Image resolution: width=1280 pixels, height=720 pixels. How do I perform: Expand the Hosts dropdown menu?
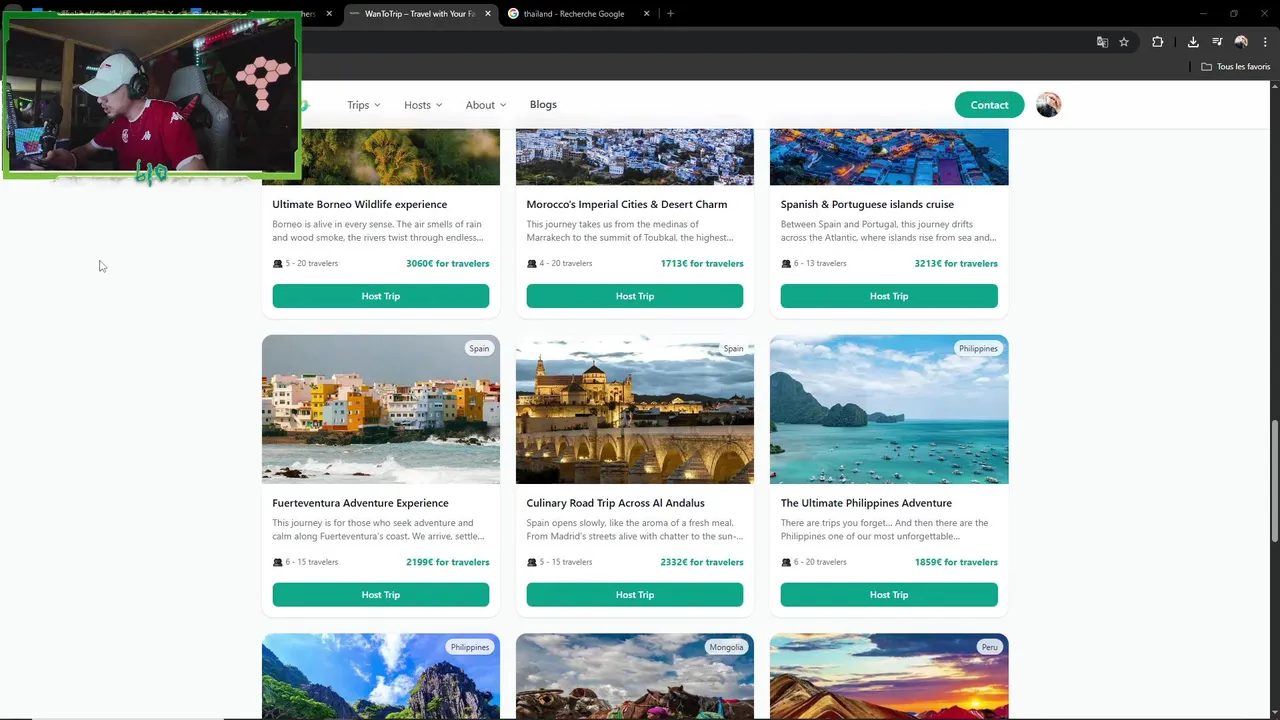pyautogui.click(x=423, y=105)
